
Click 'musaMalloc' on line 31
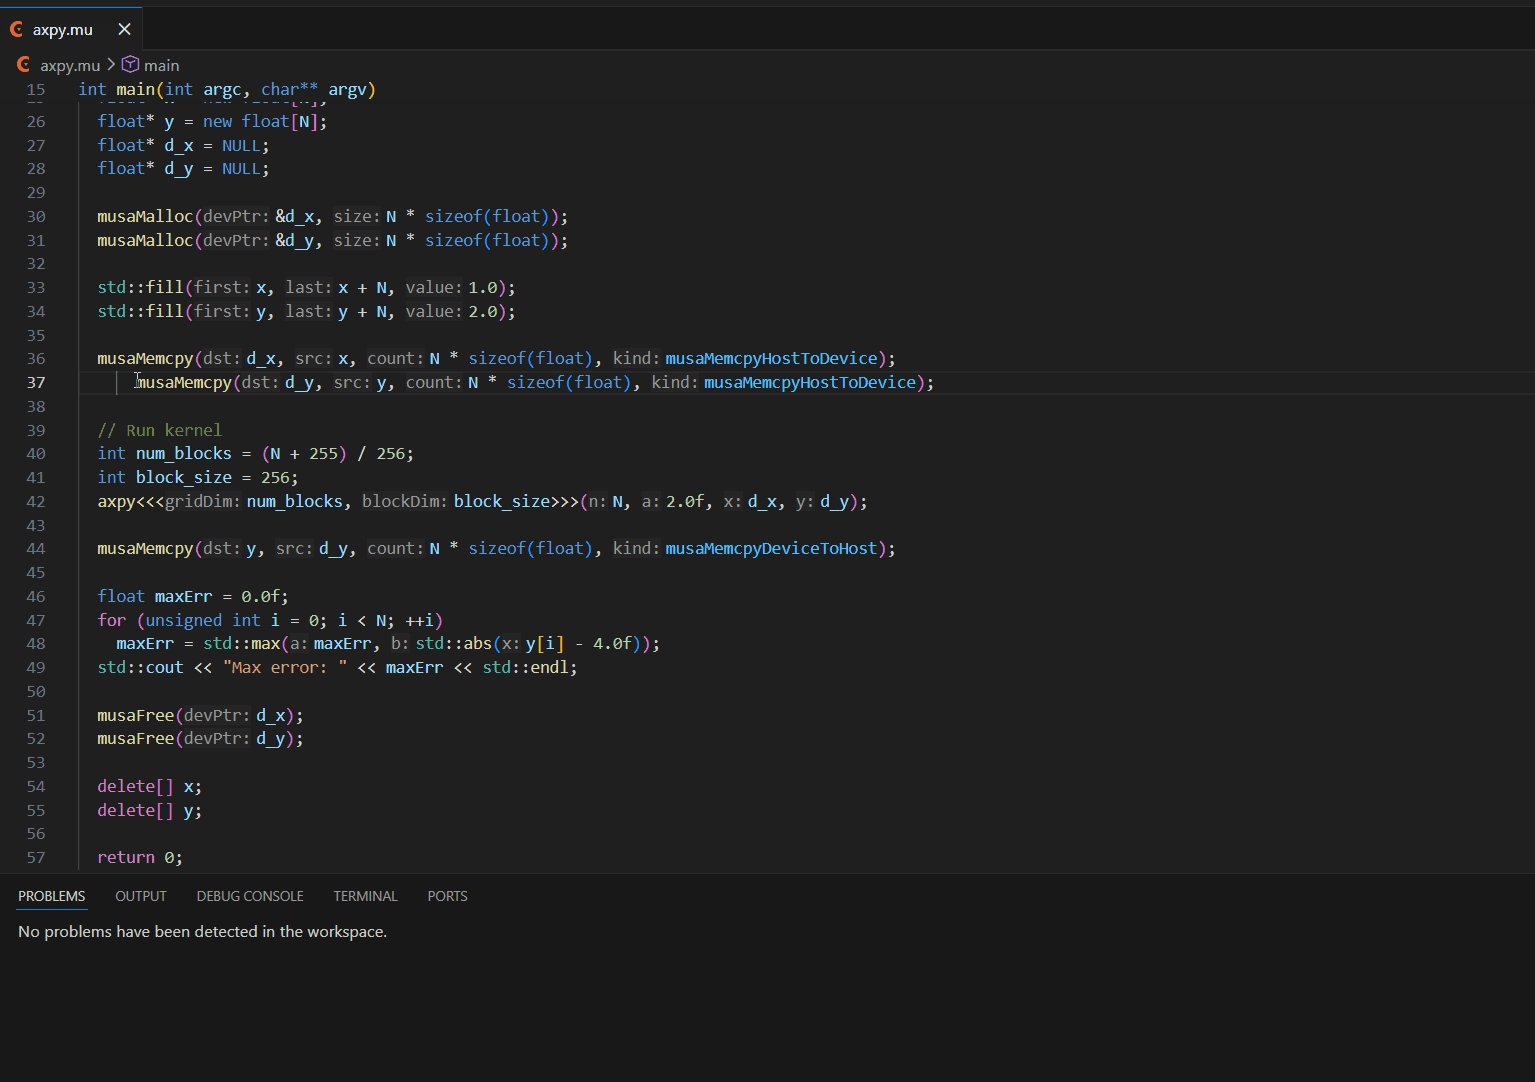click(x=145, y=240)
